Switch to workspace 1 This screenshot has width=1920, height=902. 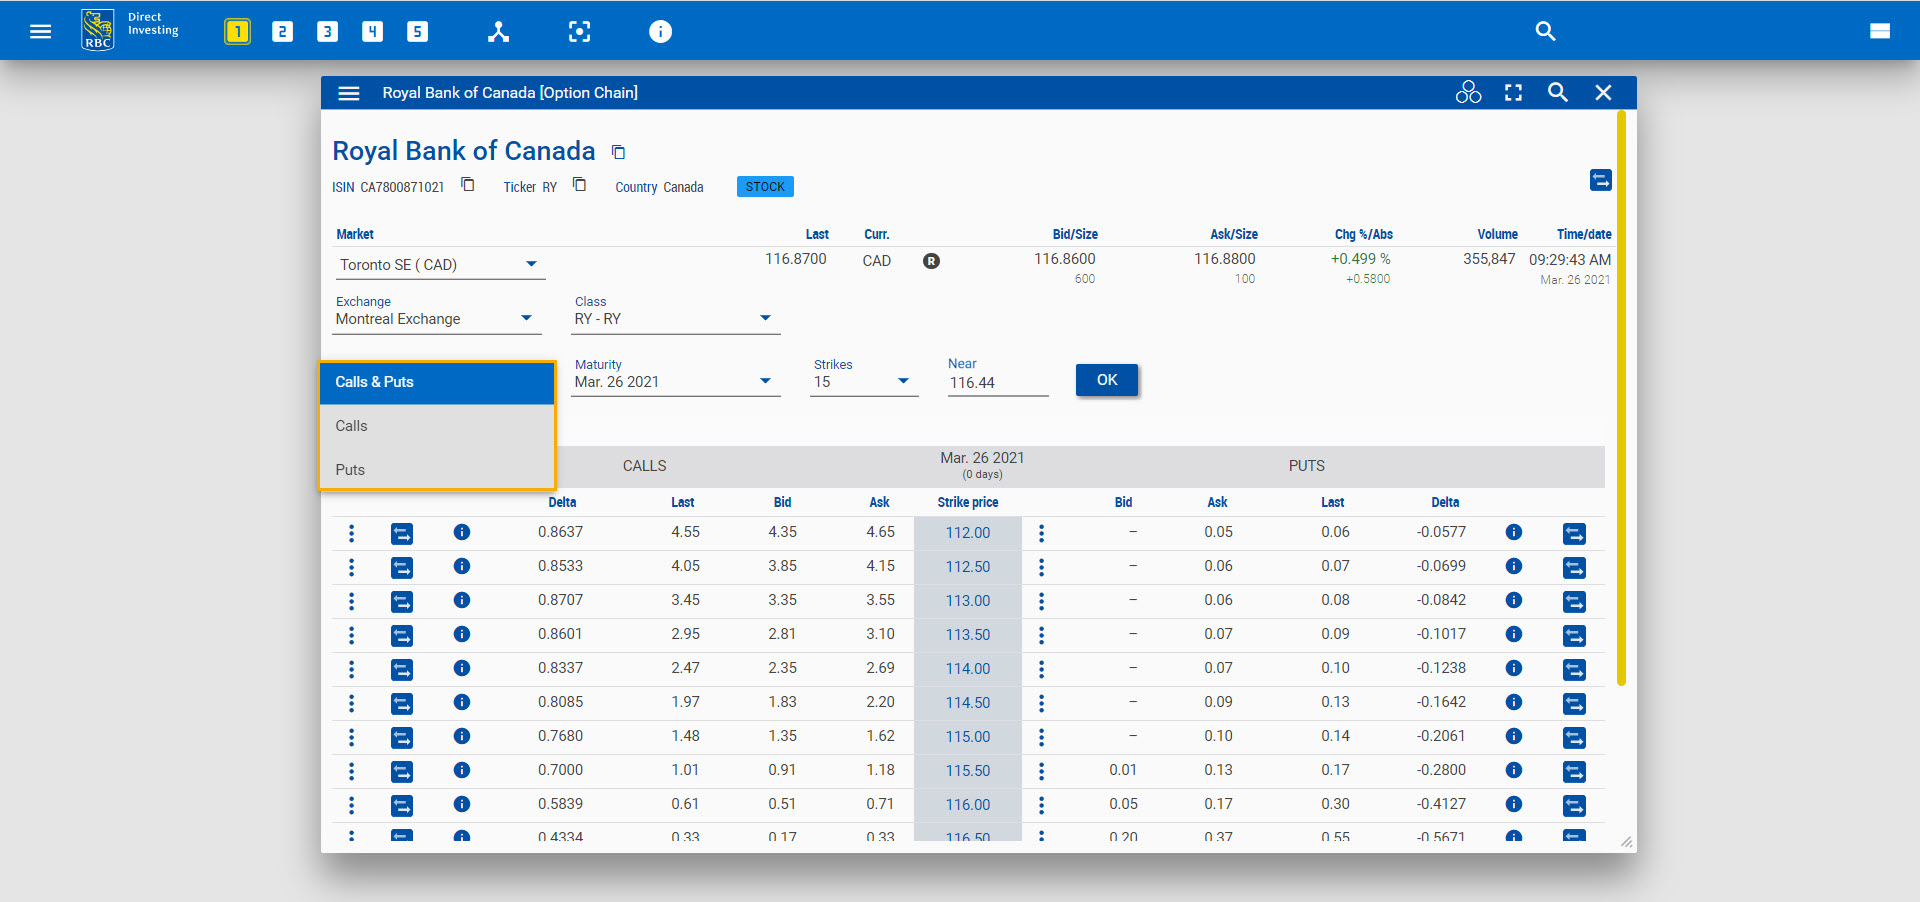click(237, 31)
